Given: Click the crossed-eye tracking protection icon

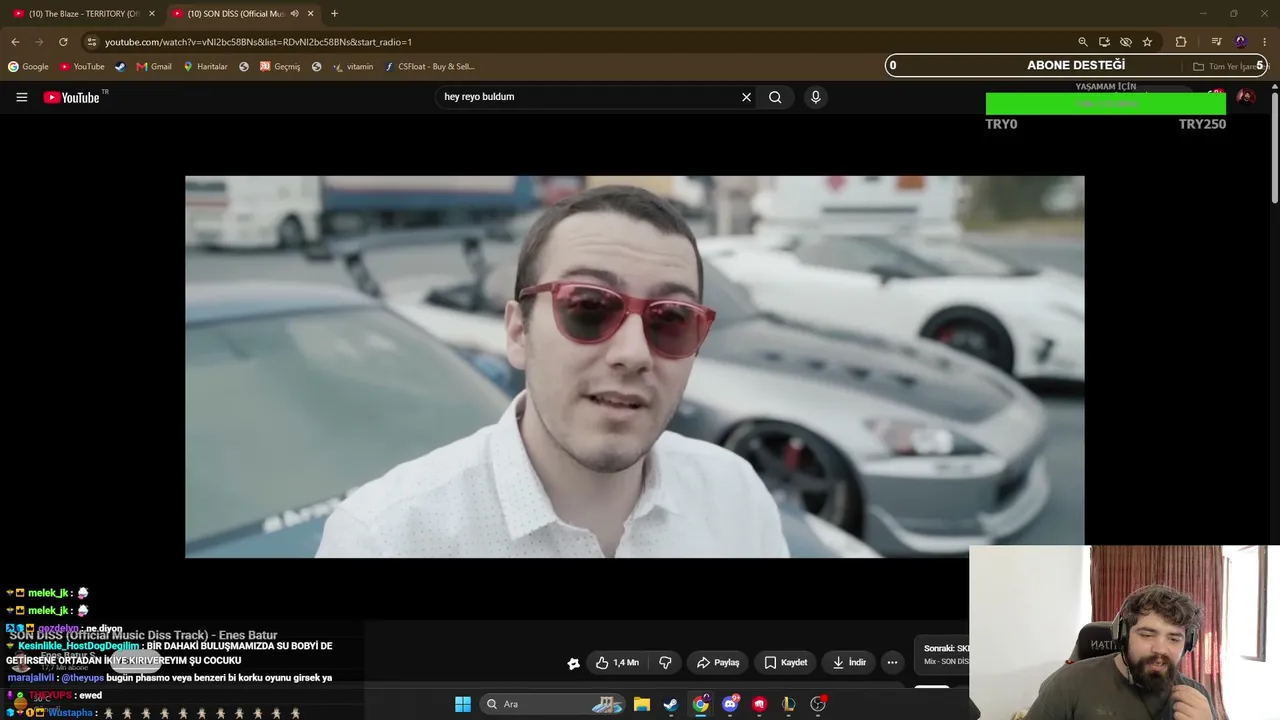Looking at the screenshot, I should pos(1126,42).
